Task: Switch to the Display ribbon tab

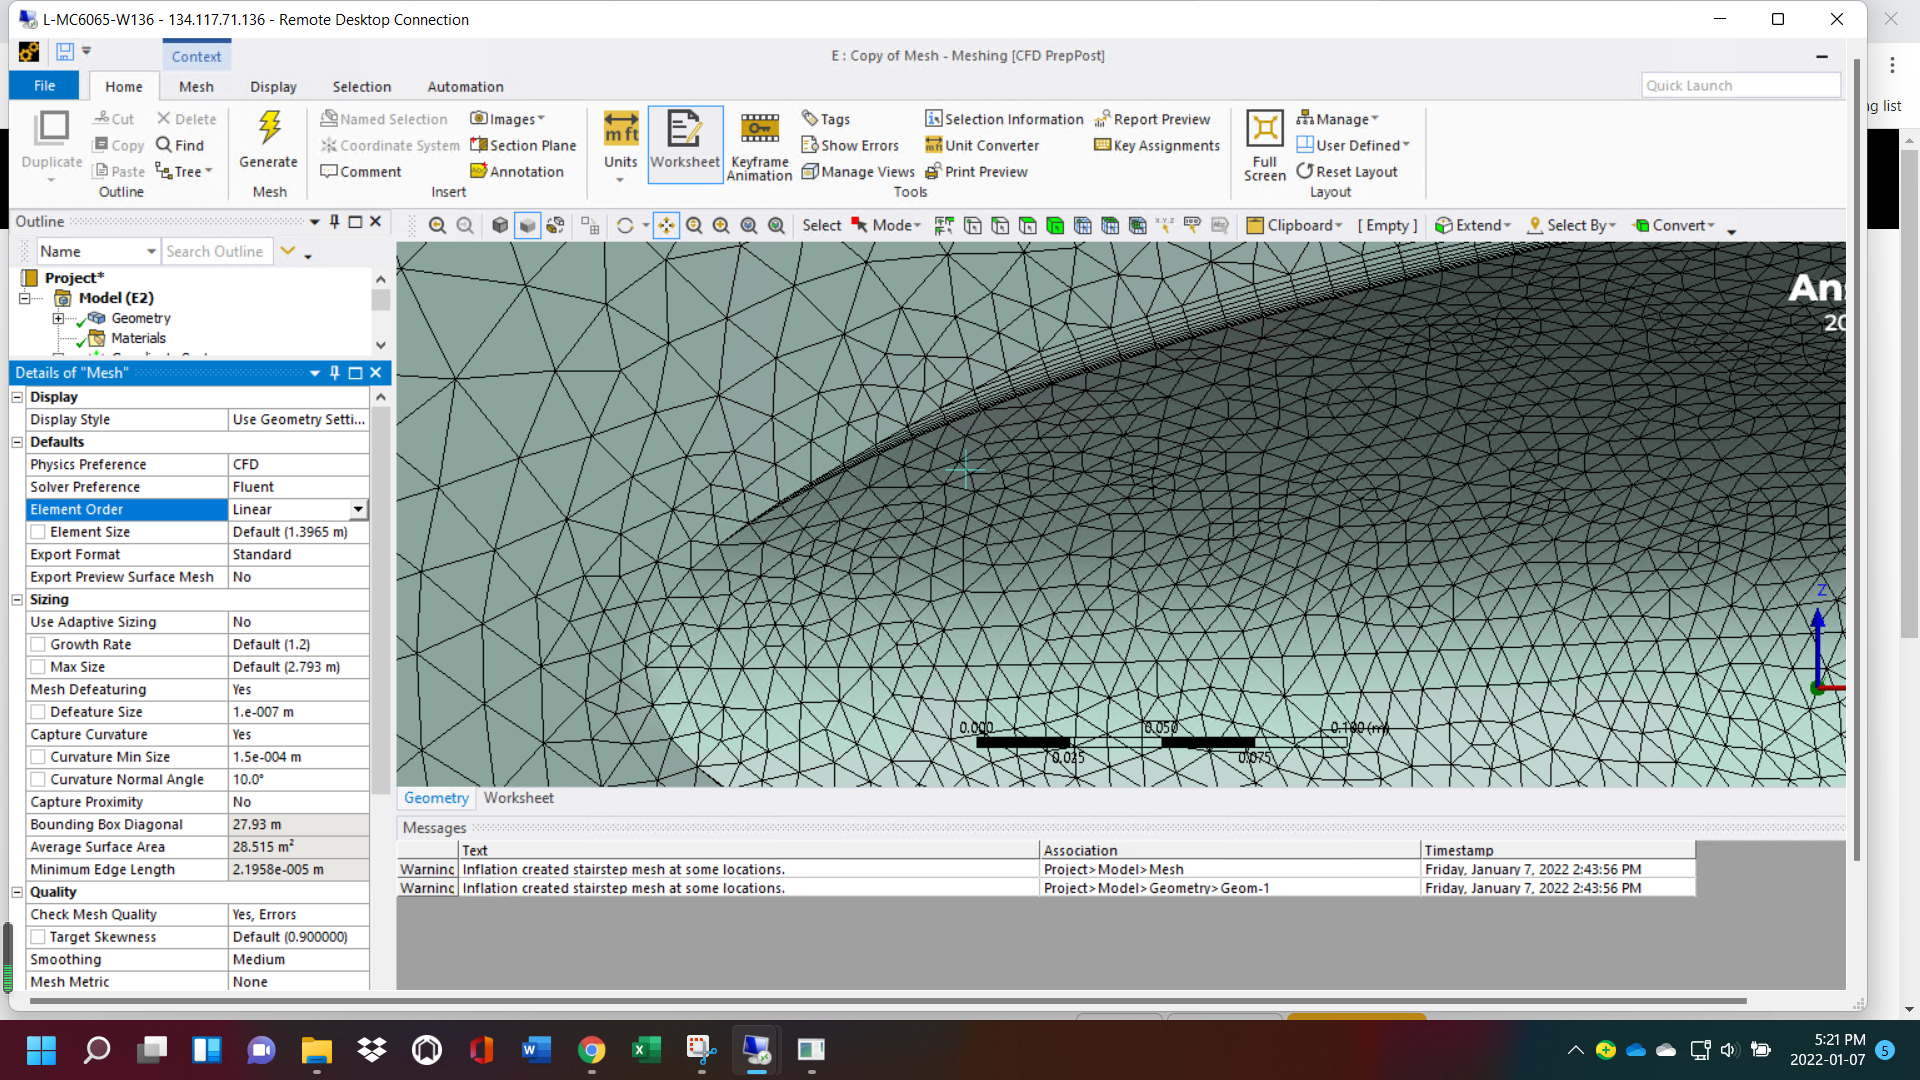Action: [x=273, y=87]
